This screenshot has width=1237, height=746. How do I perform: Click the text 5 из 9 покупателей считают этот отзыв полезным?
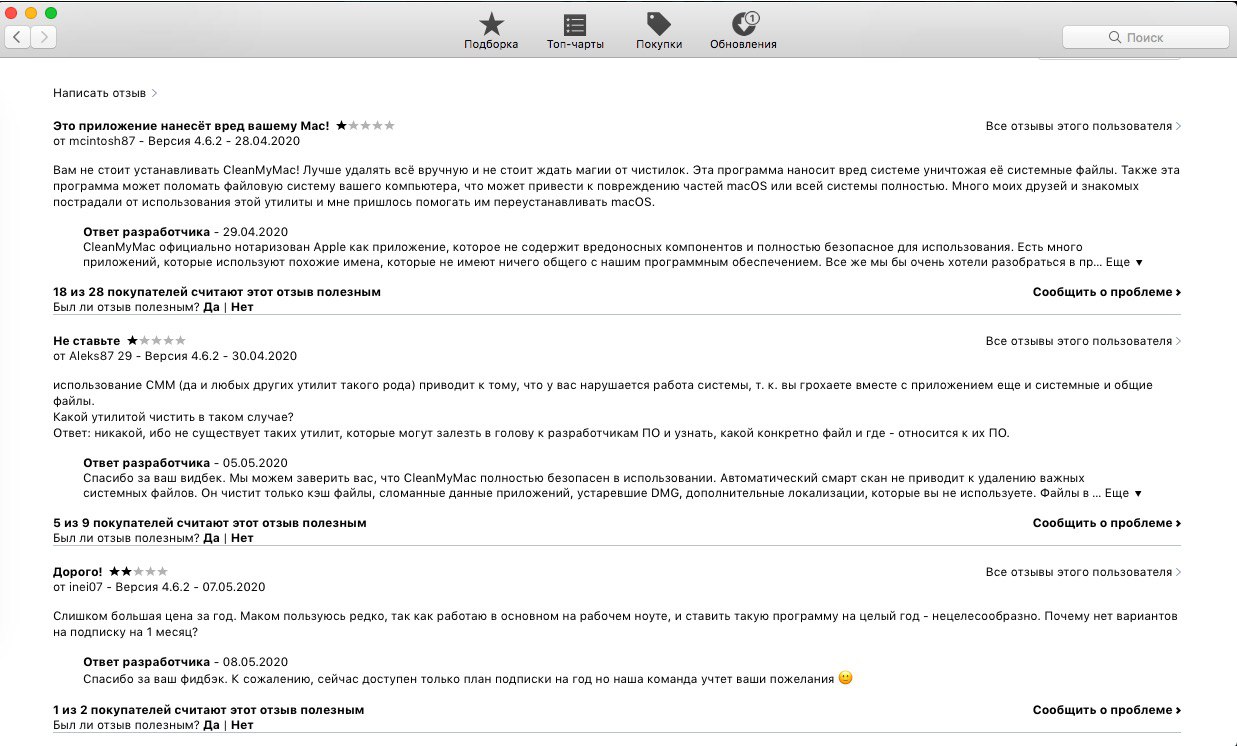coord(210,523)
